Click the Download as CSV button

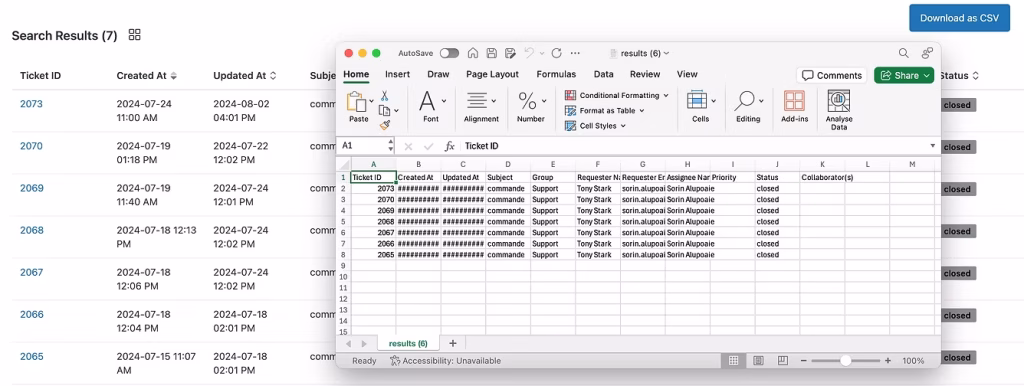tap(959, 18)
